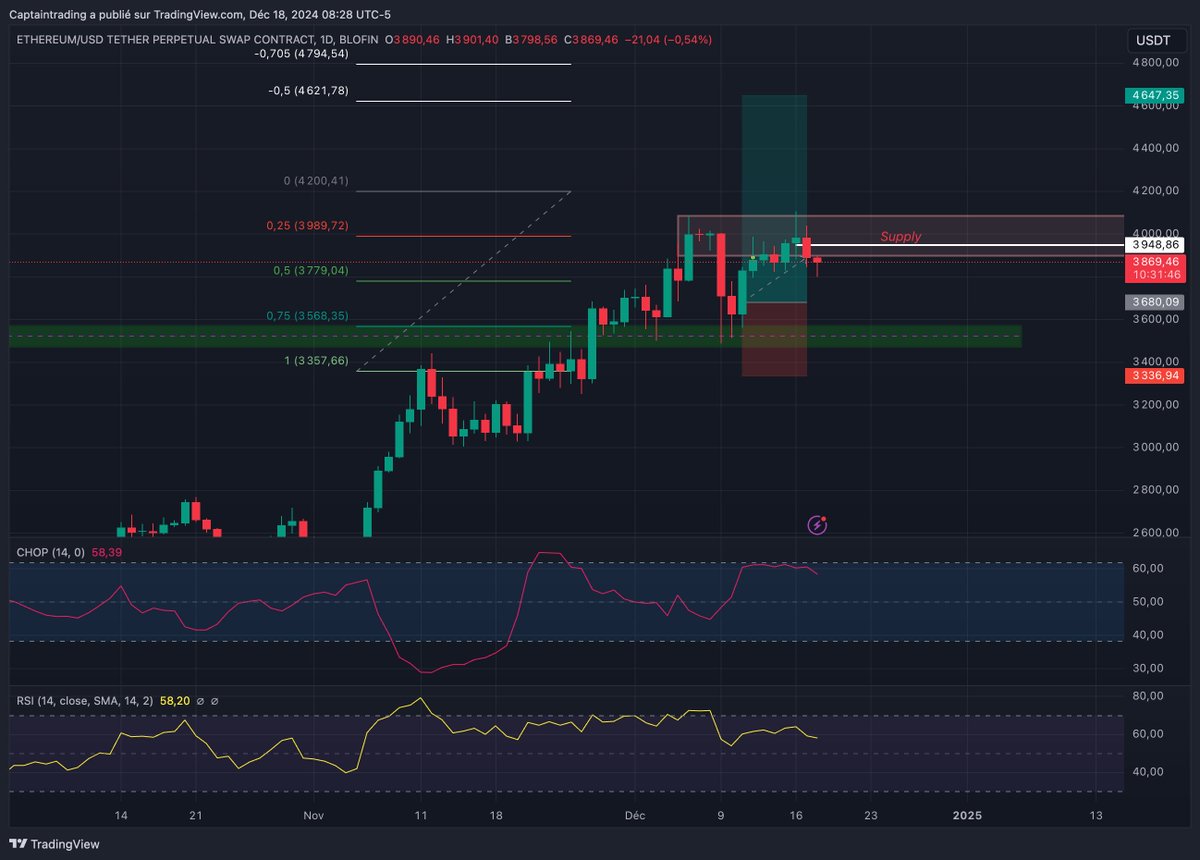Click 80,00 on the RSI scale
Image resolution: width=1200 pixels, height=860 pixels.
(1148, 696)
